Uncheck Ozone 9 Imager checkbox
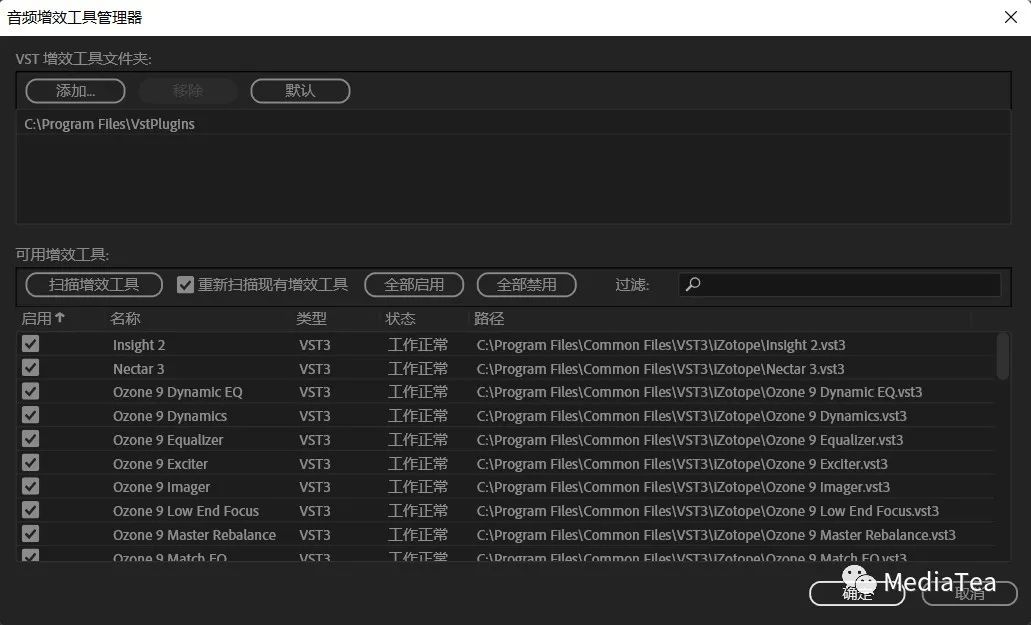The width and height of the screenshot is (1031, 625). tap(30, 486)
